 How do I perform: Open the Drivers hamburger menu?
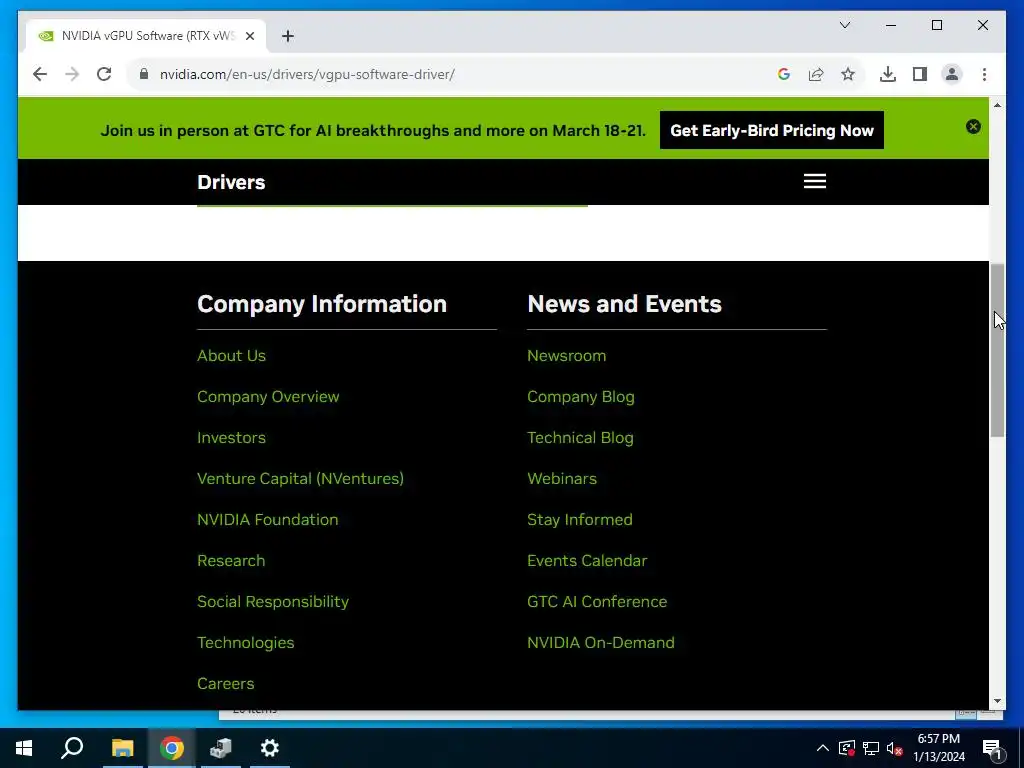point(814,181)
